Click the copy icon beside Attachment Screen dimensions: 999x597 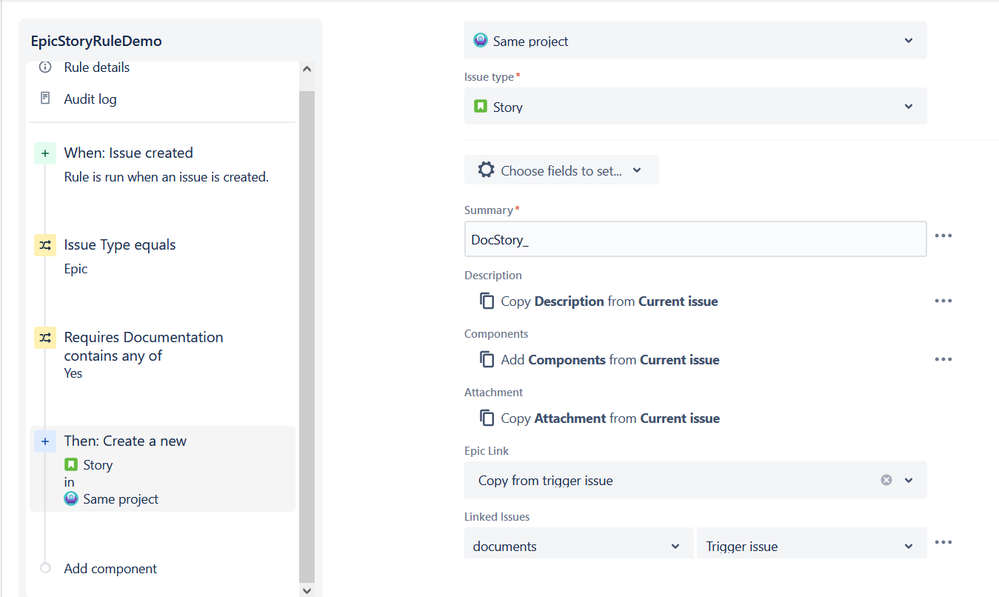pos(487,418)
